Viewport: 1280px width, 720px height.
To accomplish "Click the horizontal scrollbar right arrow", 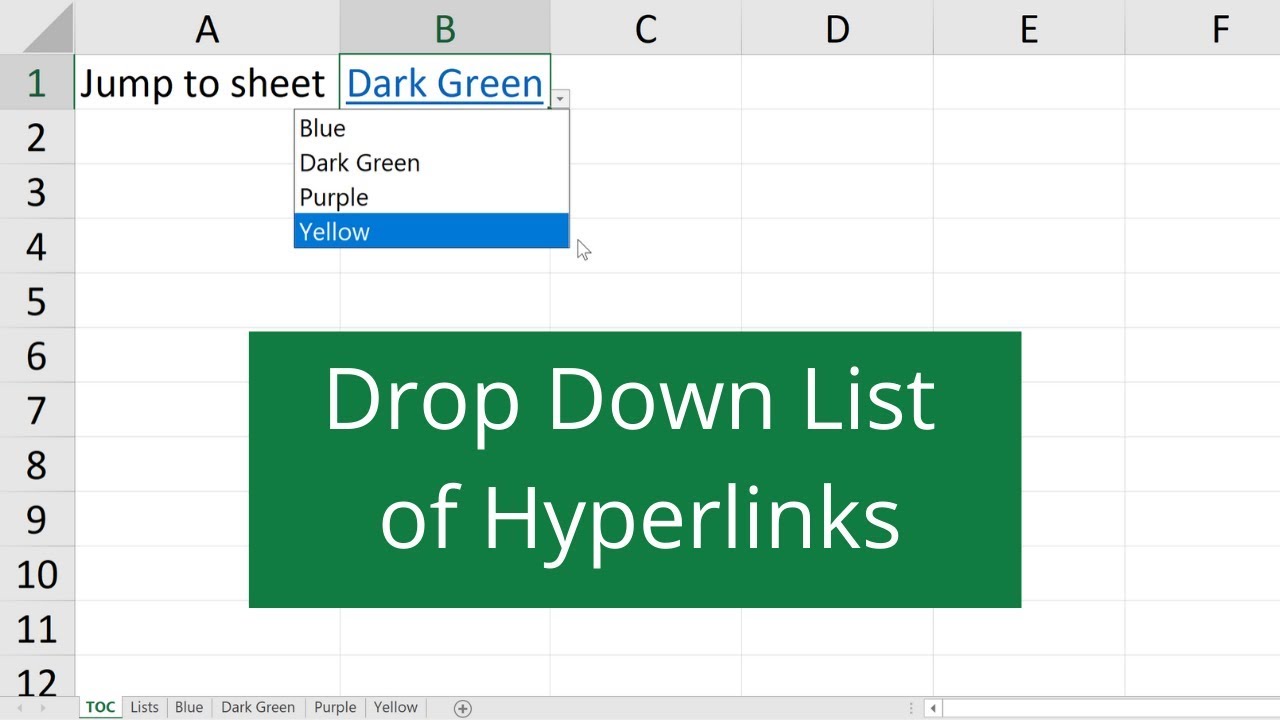I will pos(1271,707).
